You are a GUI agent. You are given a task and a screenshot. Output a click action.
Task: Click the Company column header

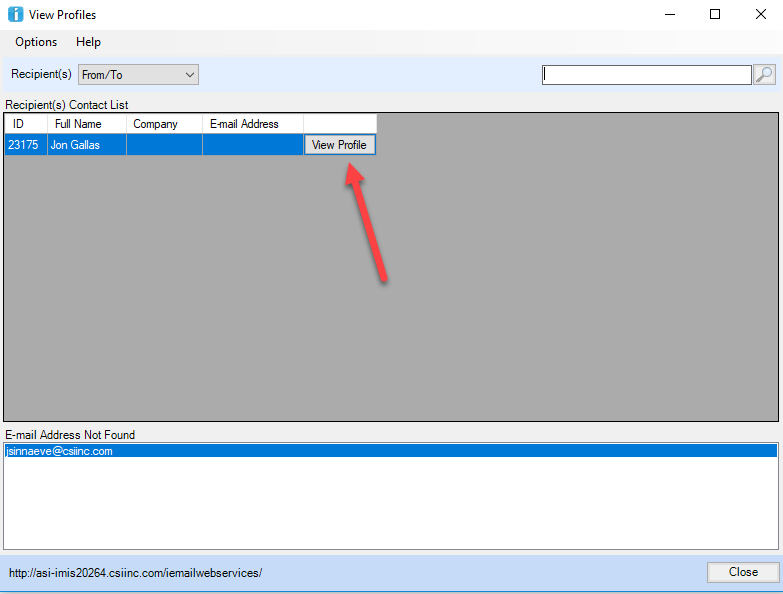point(164,124)
